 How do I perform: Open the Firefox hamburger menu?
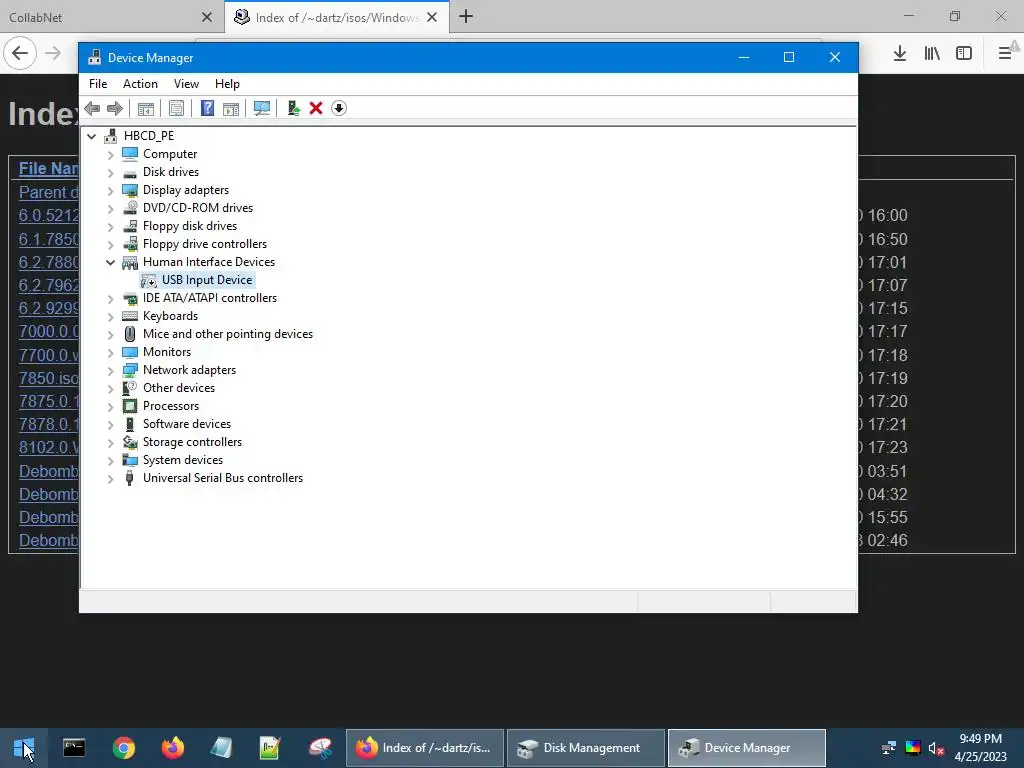[1005, 54]
